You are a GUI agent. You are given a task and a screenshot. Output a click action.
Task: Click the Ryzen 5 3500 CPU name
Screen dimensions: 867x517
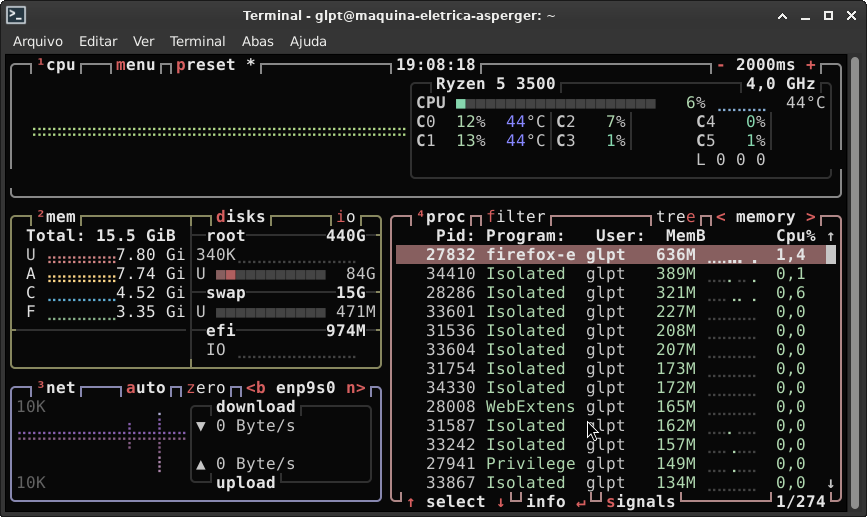click(495, 84)
